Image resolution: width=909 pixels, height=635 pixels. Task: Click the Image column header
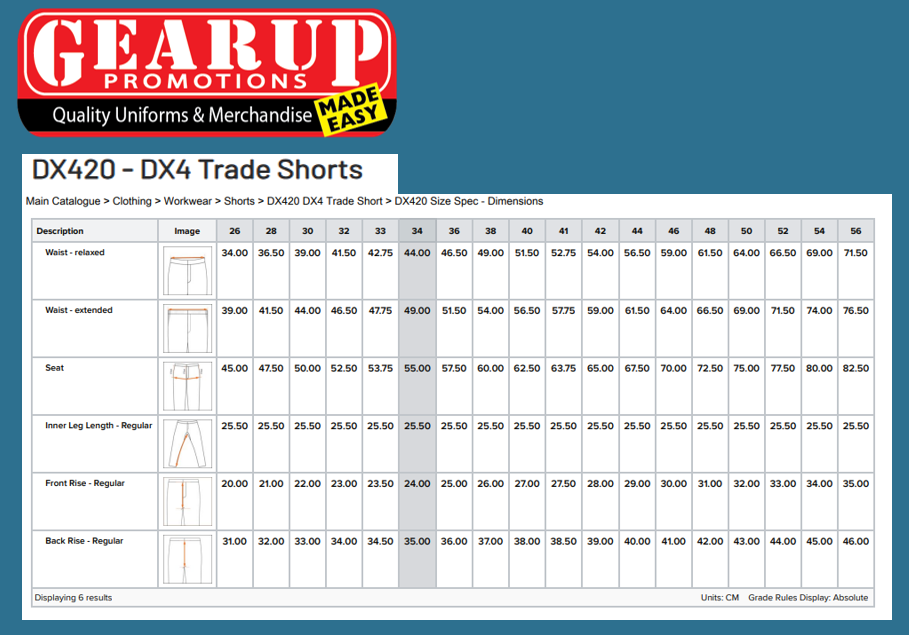pos(187,231)
